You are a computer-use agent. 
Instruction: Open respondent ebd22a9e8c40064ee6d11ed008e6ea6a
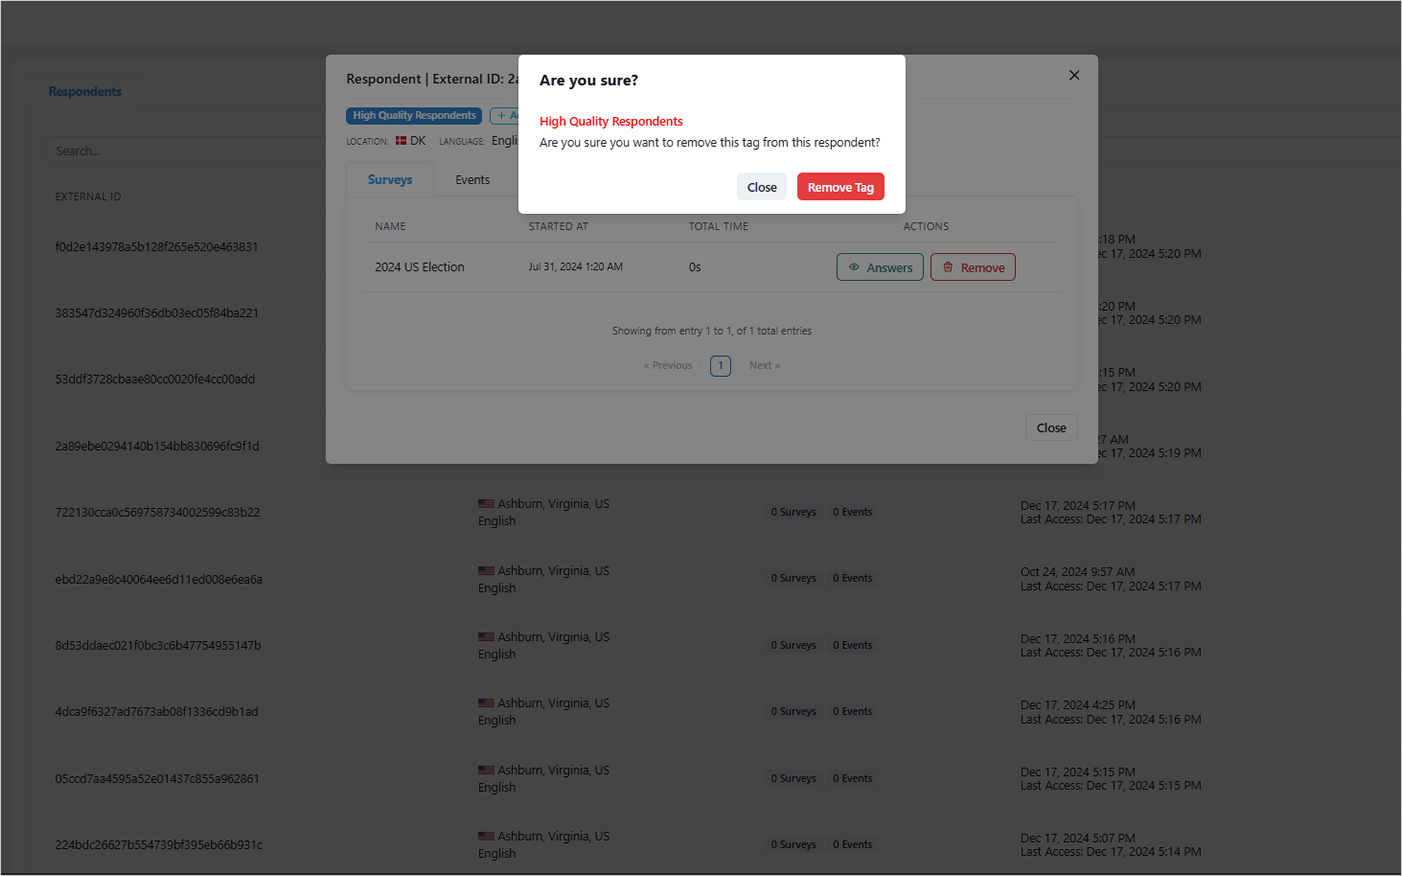point(159,579)
